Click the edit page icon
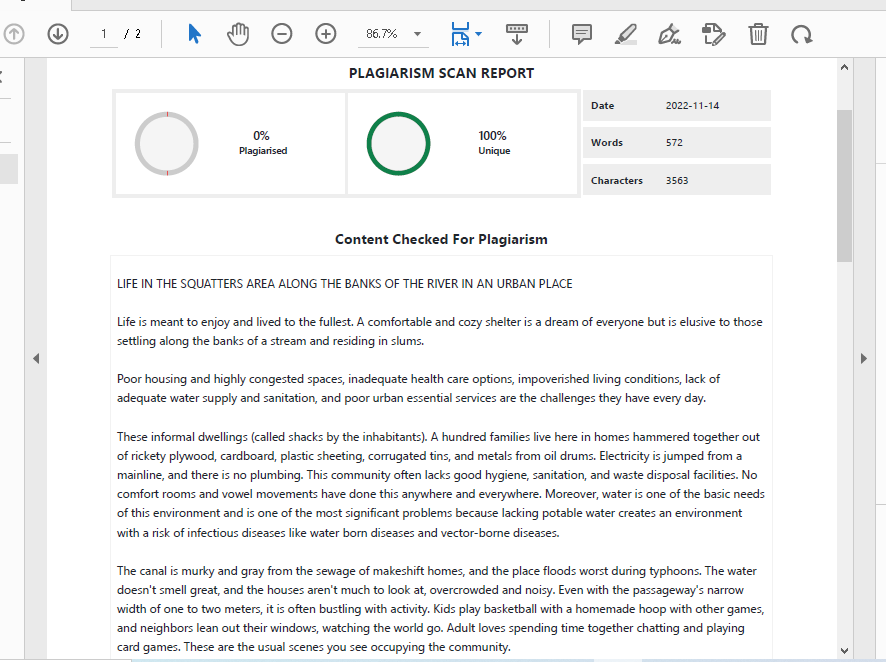Viewport: 886px width, 662px height. pyautogui.click(x=714, y=34)
